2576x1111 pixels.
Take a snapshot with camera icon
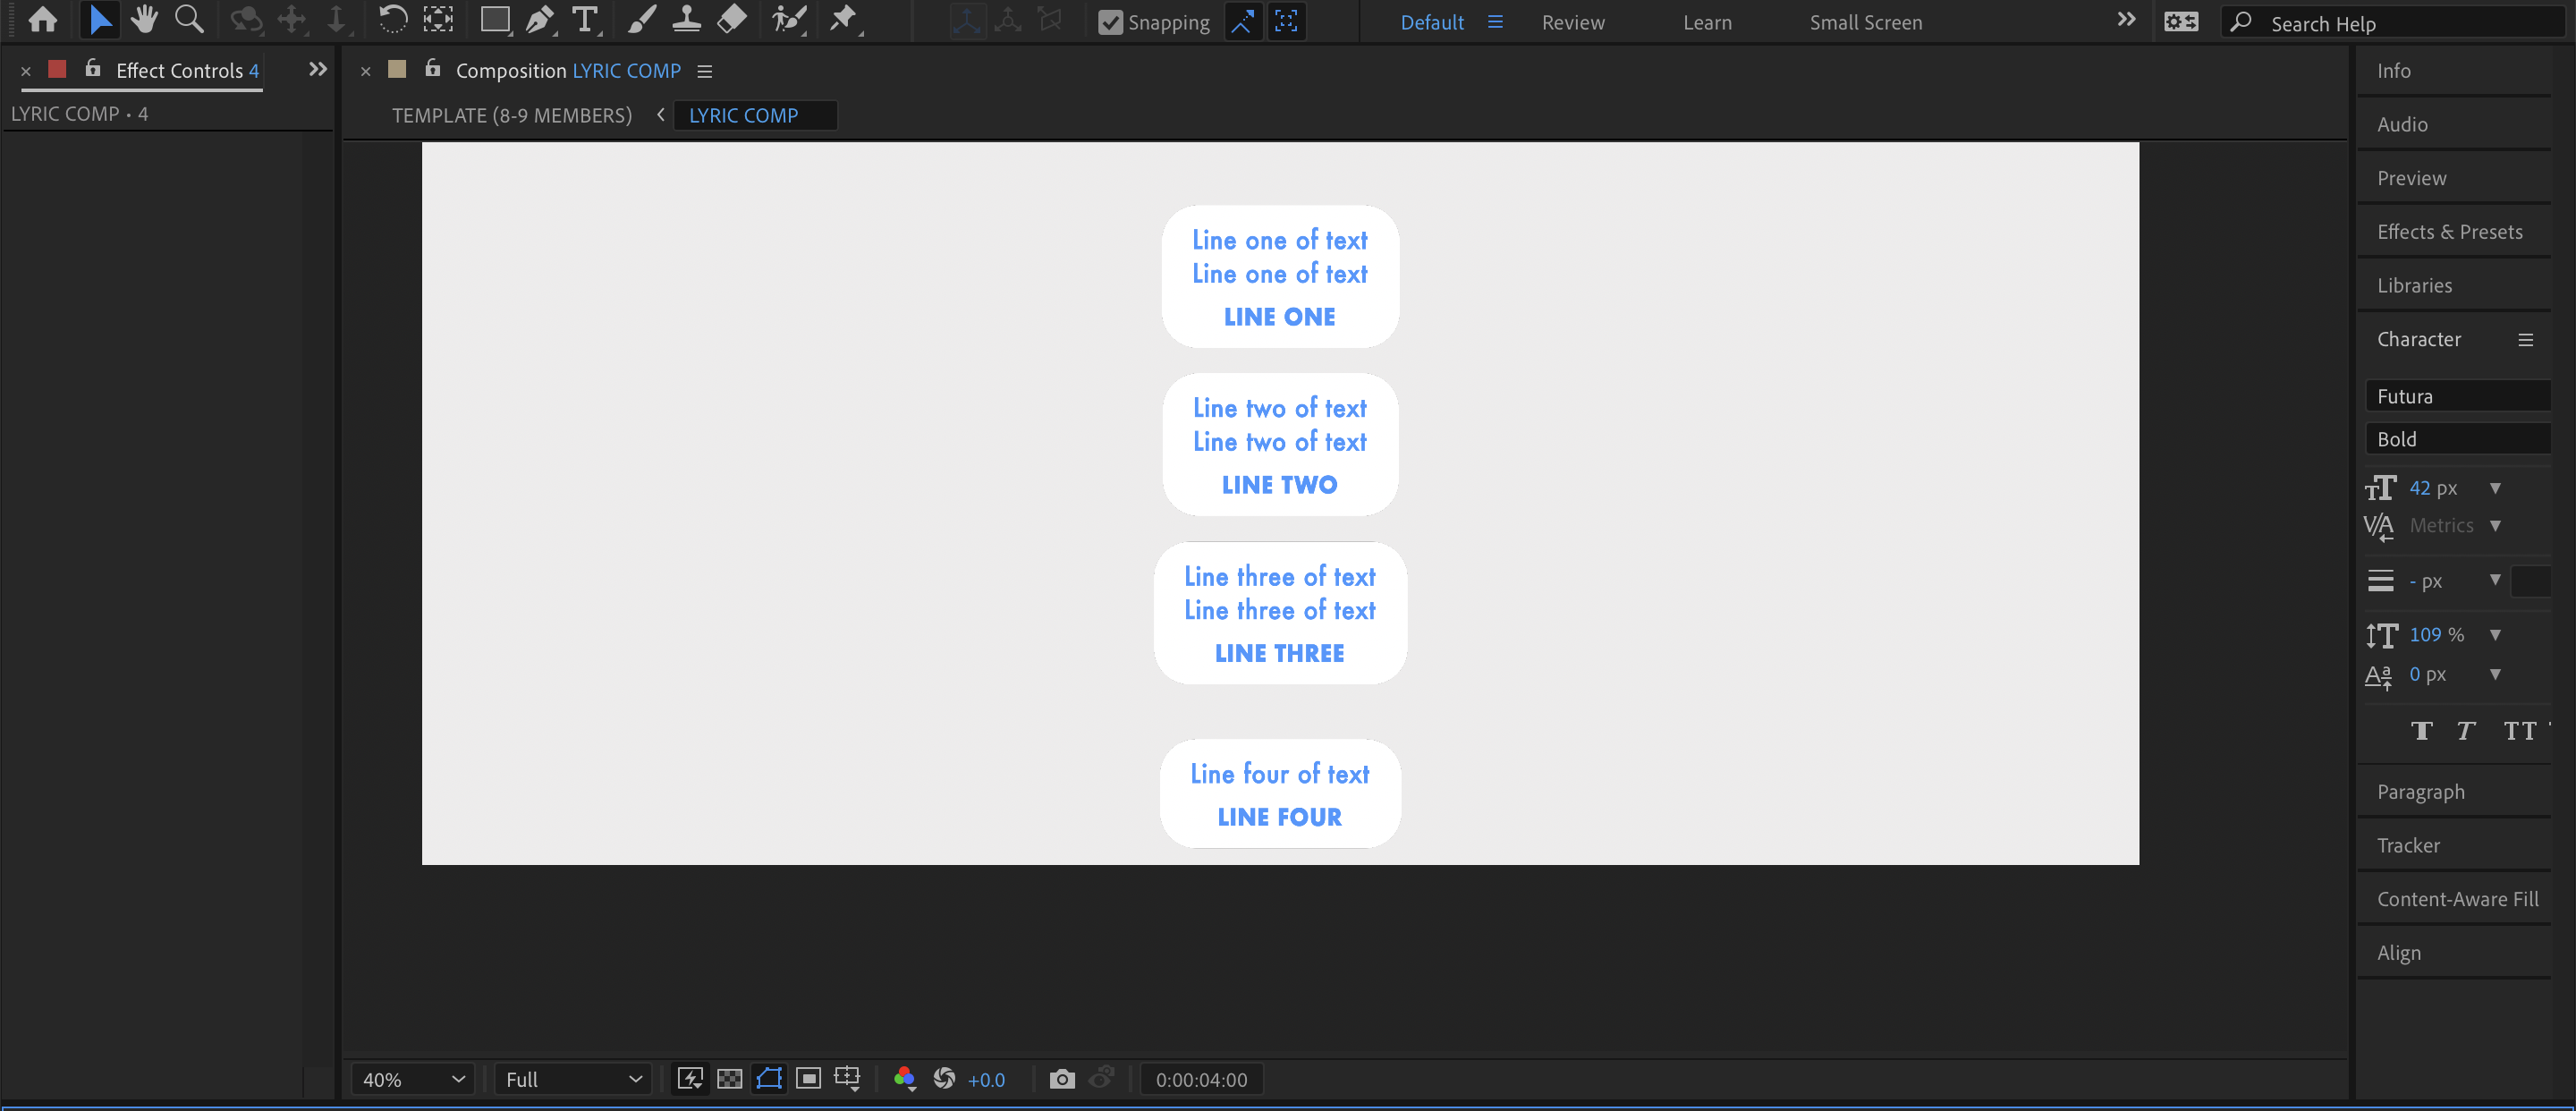click(1061, 1079)
